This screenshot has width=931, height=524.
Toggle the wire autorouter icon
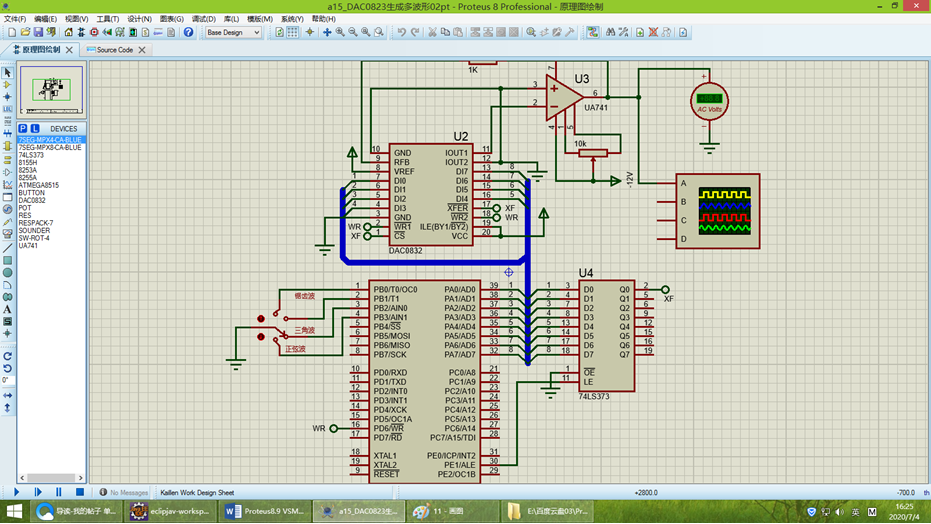[593, 33]
